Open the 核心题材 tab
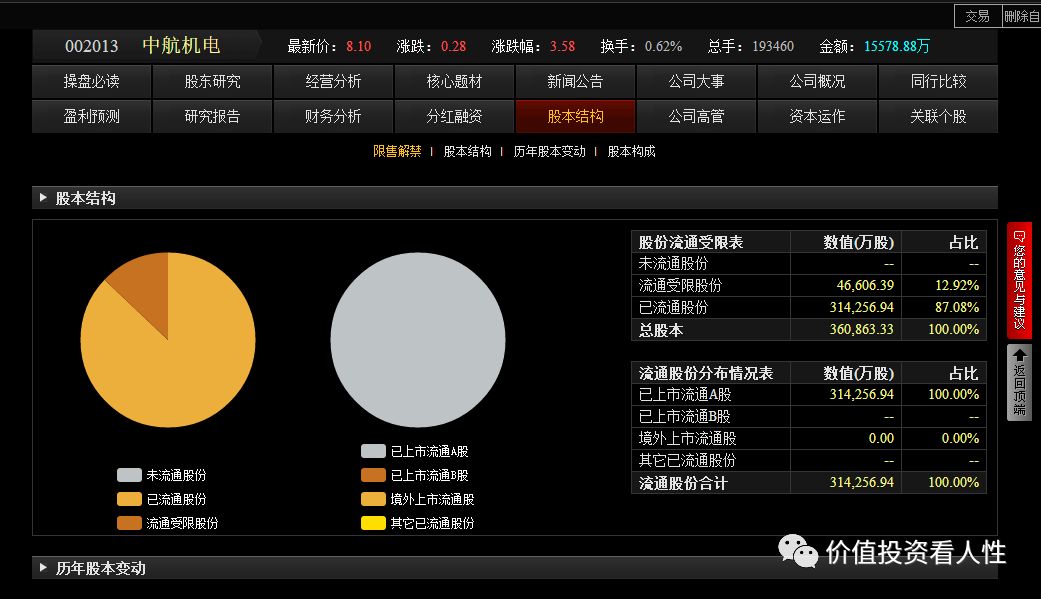This screenshot has width=1041, height=599. 454,81
